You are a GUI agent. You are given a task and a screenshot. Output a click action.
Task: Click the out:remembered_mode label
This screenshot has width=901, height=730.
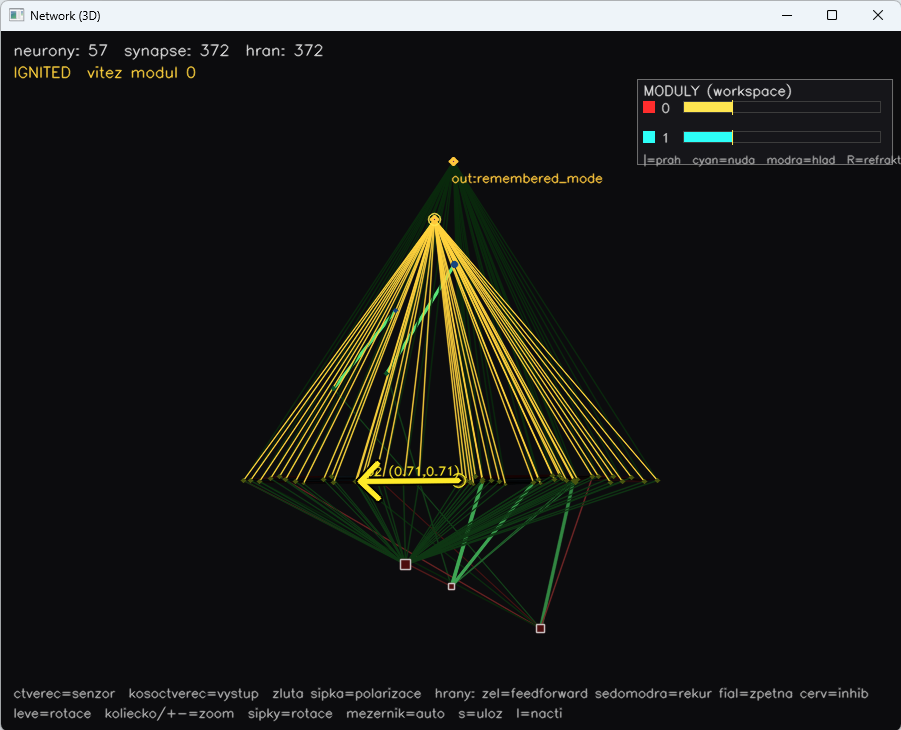(527, 179)
